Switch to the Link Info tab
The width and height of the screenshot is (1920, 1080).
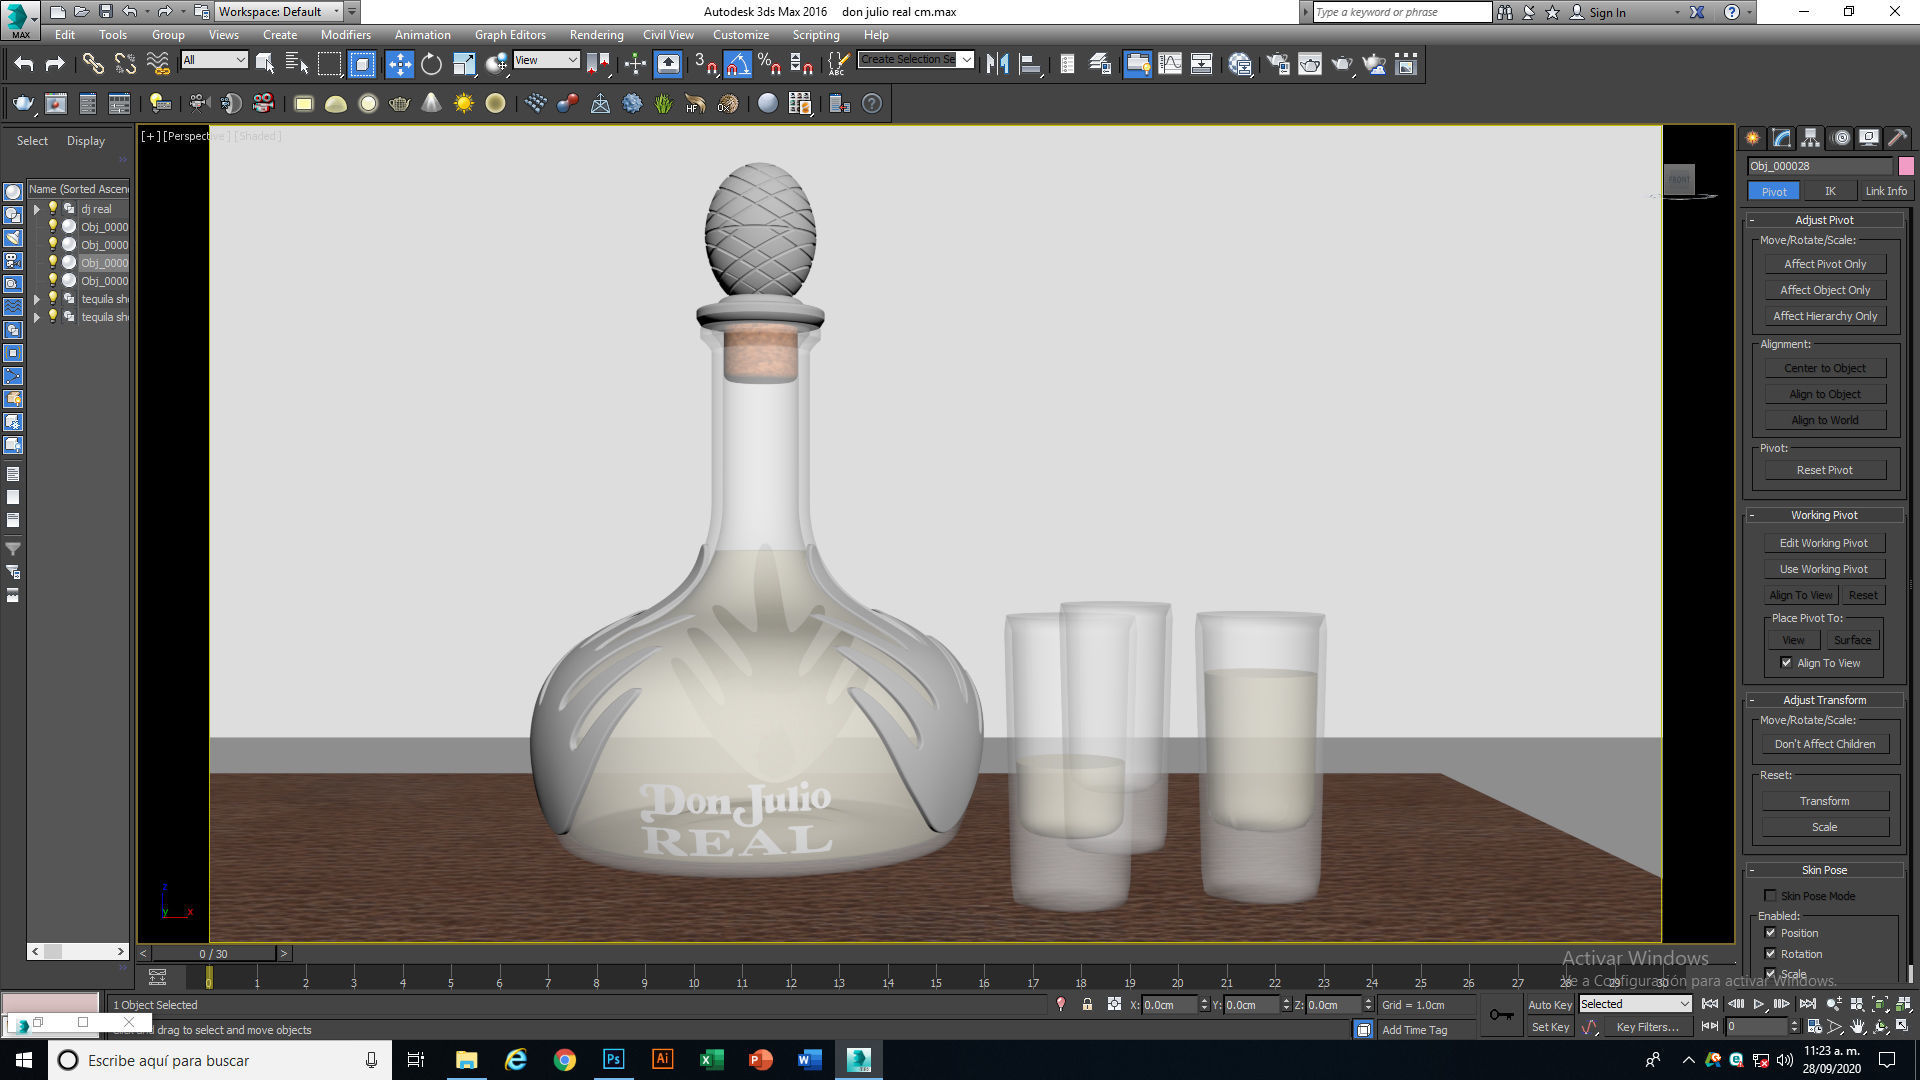point(1886,191)
